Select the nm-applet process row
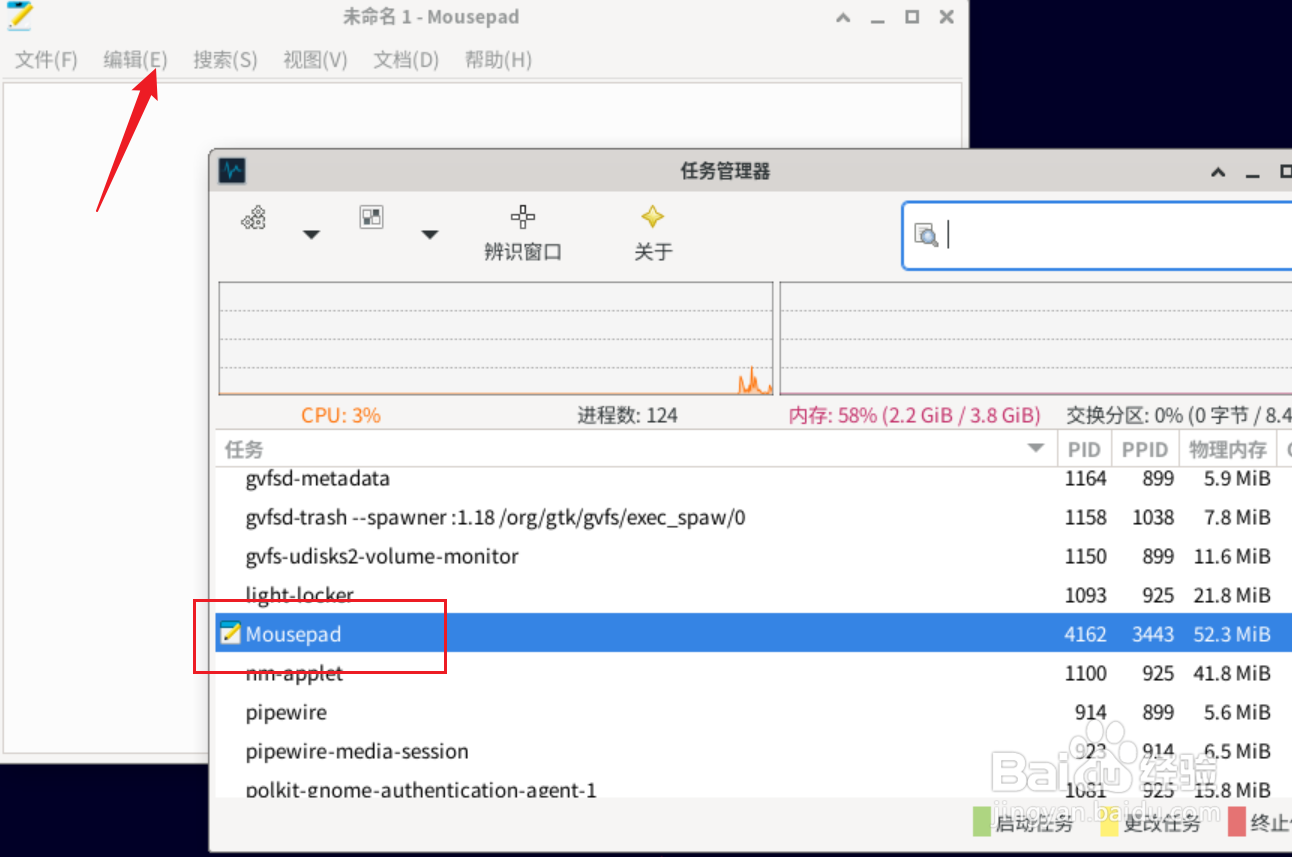The width and height of the screenshot is (1292, 857). point(753,673)
